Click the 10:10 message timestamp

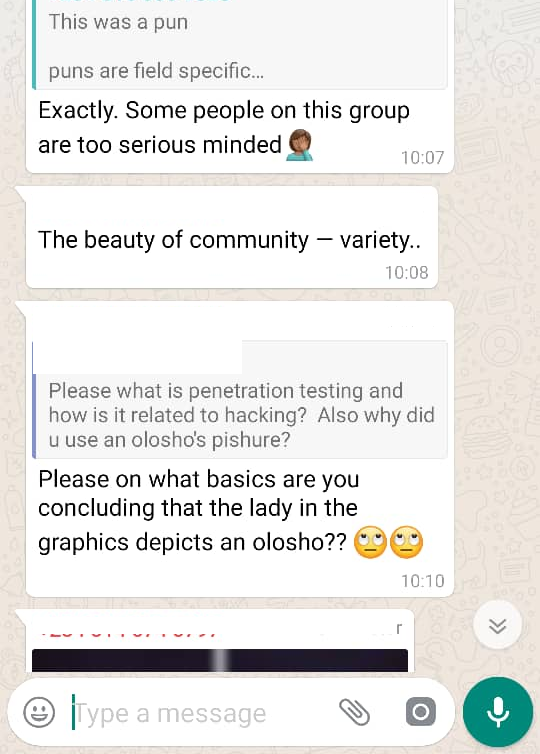(x=423, y=581)
